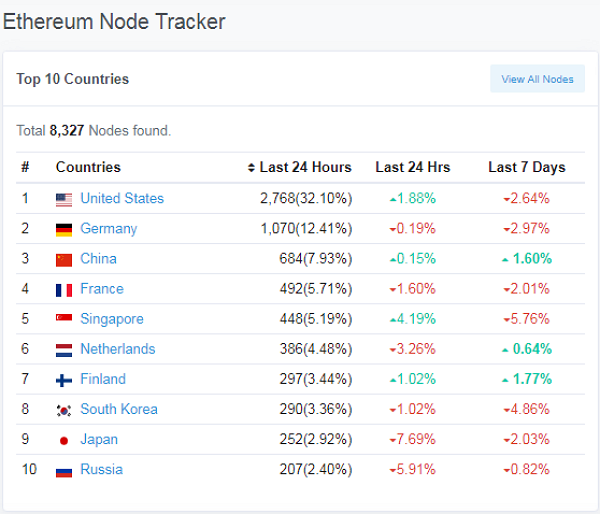This screenshot has width=600, height=514.
Task: Click the Last 24 Hrs column header
Action: 412,167
